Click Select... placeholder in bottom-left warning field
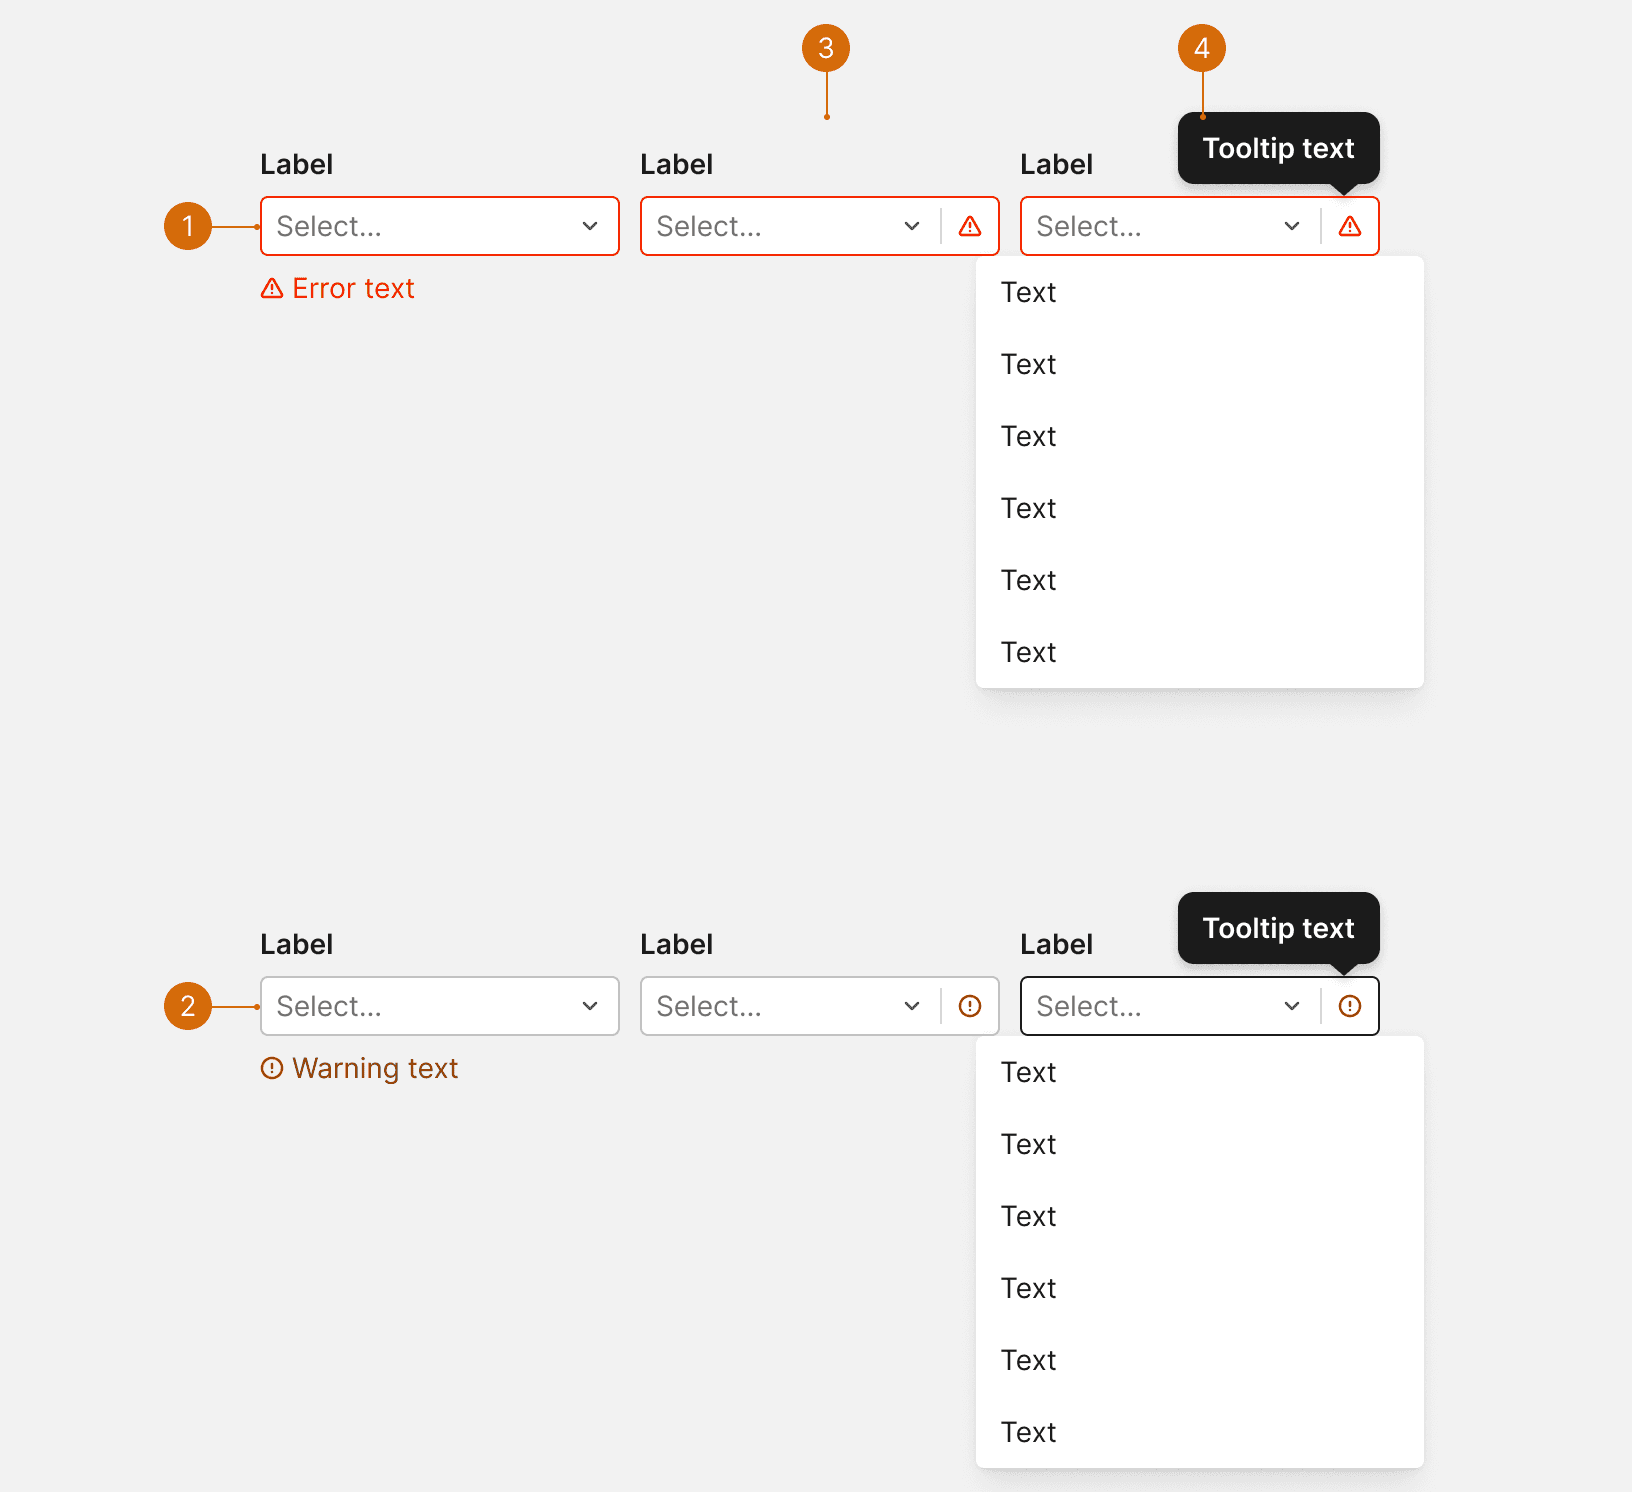The height and width of the screenshot is (1492, 1632). (329, 1006)
